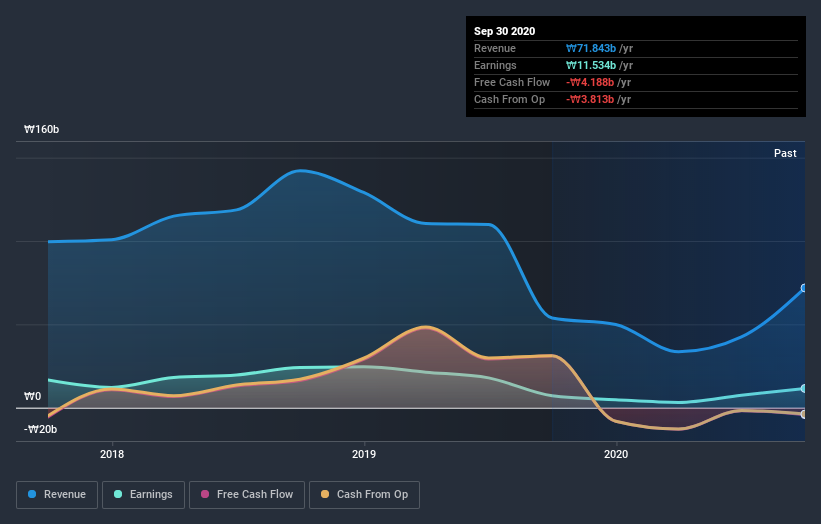Click the ₩160b y-axis label
821x524 pixels.
click(41, 129)
